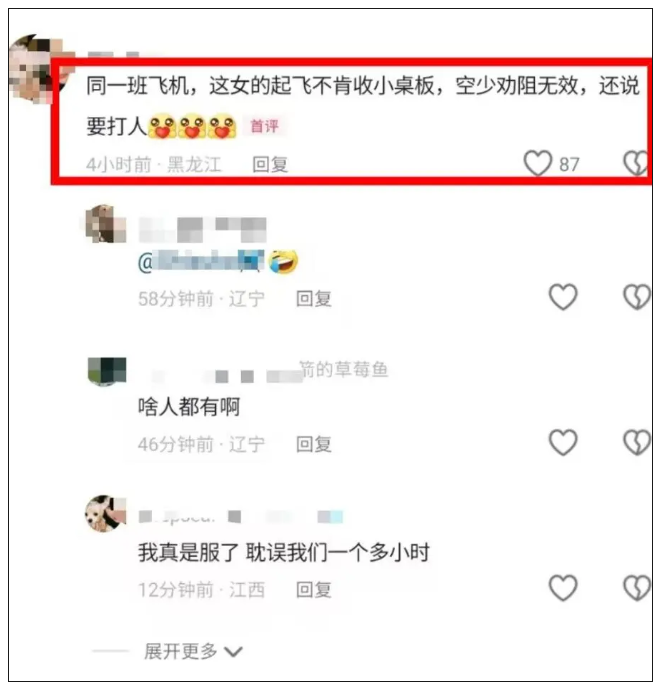Open the dog avatar of 江西 commenter

tap(105, 513)
